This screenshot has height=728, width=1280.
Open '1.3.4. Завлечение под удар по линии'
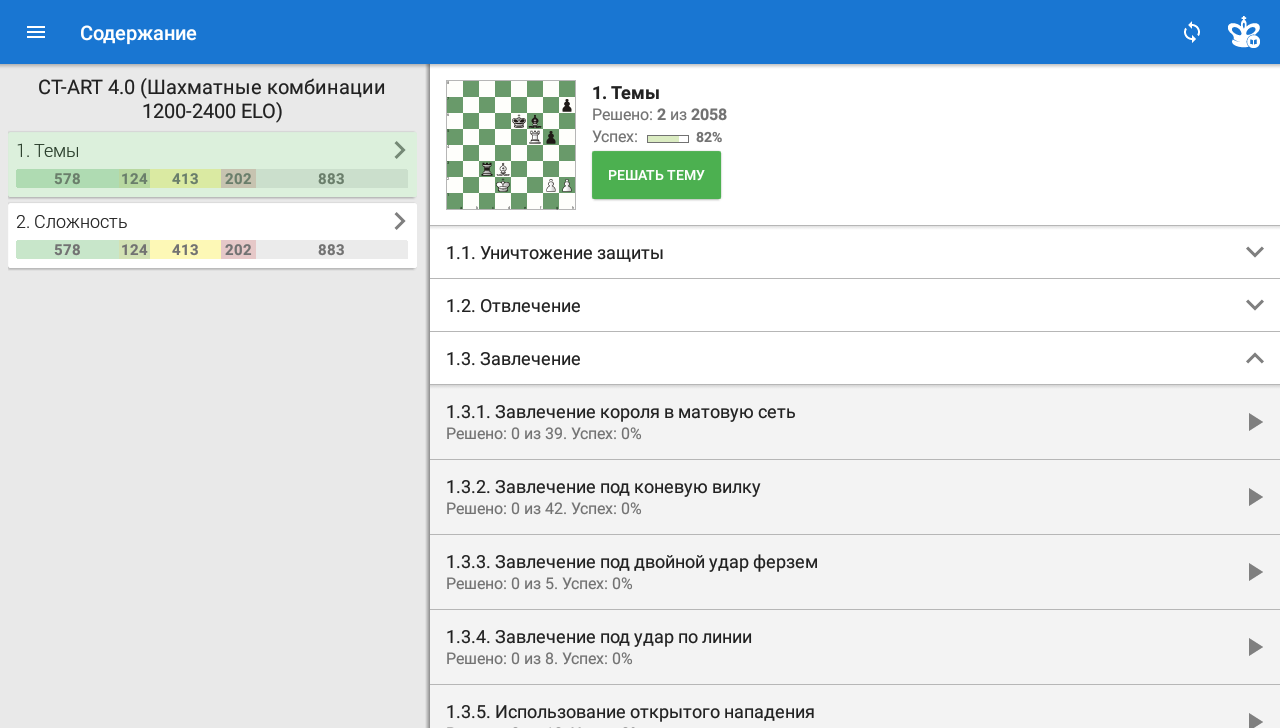(x=855, y=647)
